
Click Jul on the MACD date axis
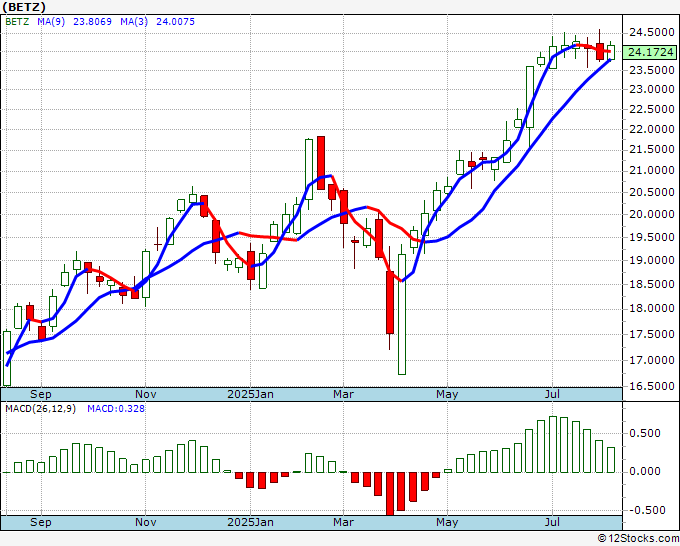[x=552, y=522]
